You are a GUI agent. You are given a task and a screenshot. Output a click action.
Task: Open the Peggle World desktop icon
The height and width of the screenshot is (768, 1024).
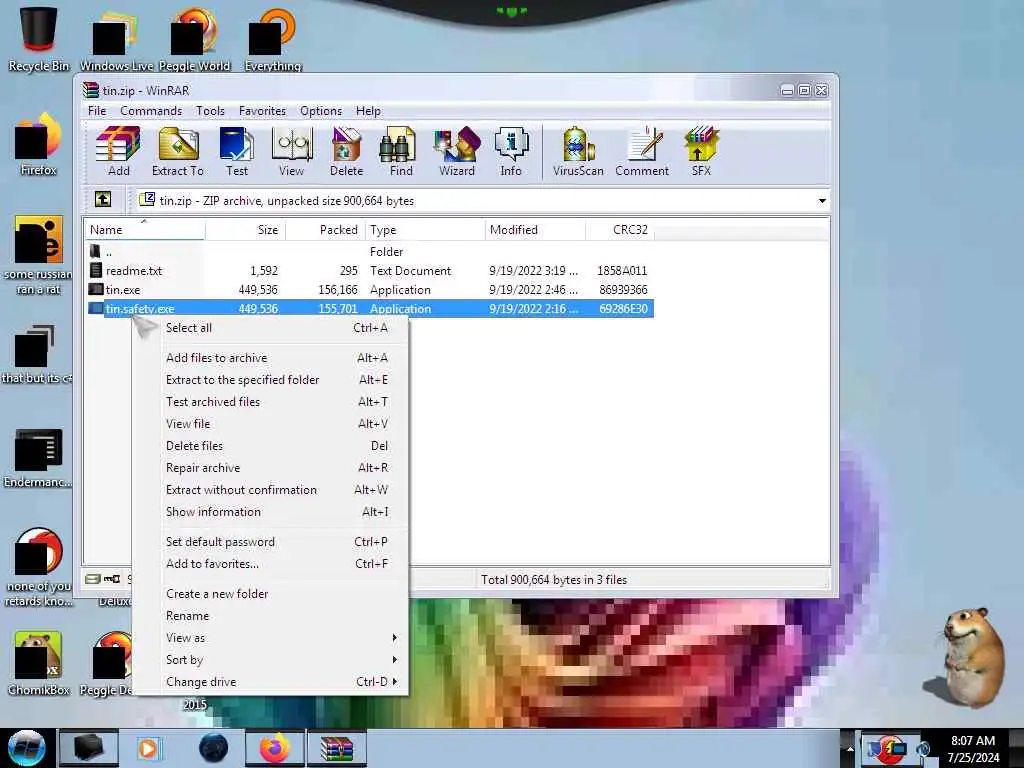(x=194, y=37)
